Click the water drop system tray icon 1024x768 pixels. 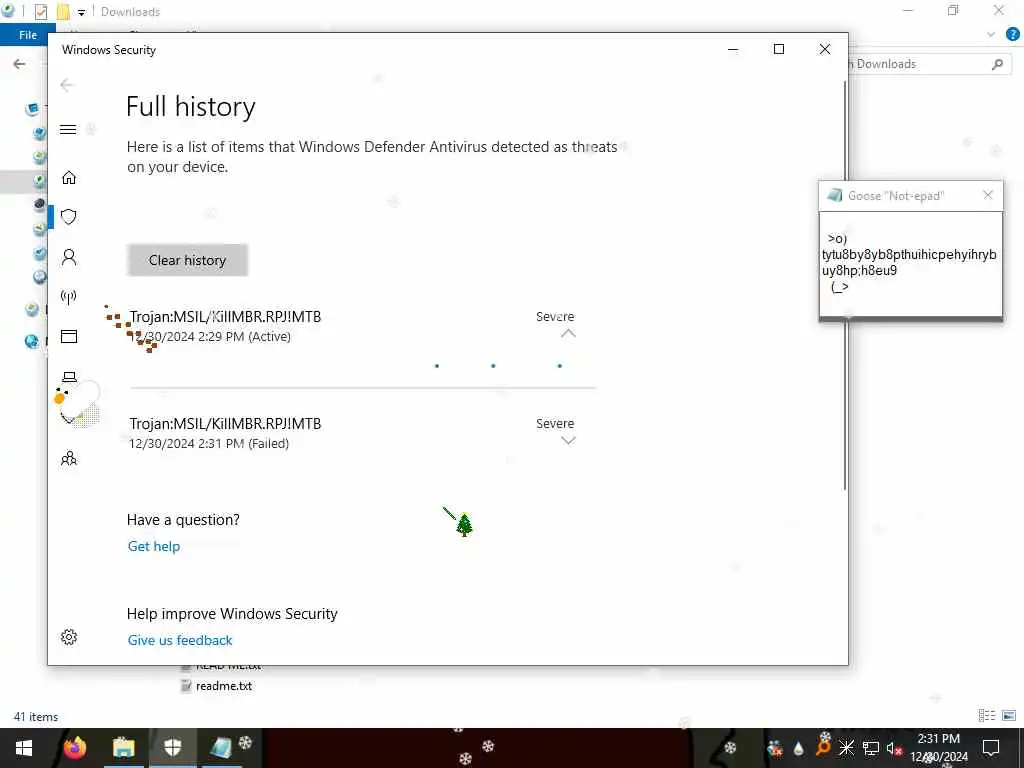(798, 748)
